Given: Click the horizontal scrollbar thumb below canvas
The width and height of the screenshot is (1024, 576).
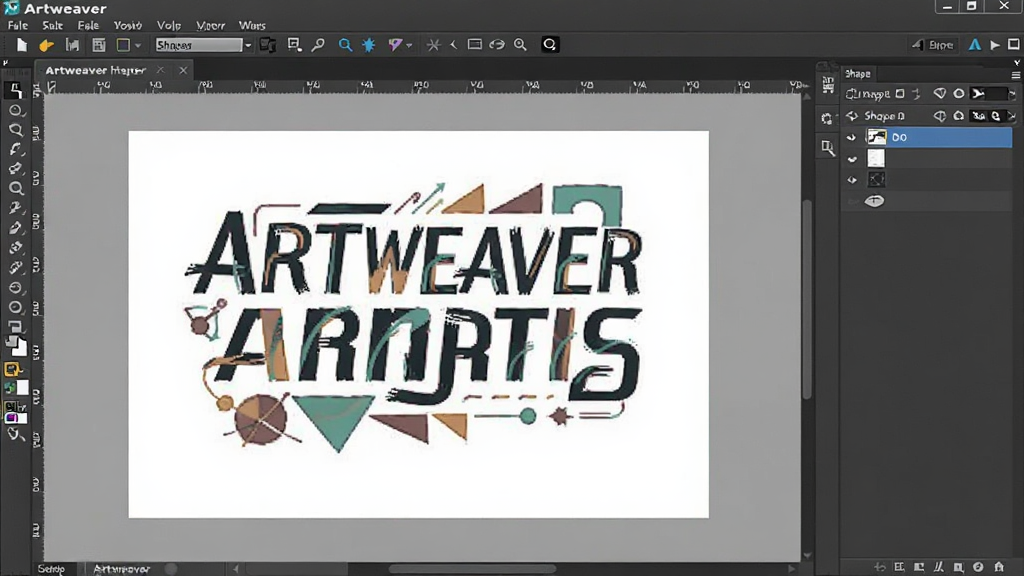Looking at the screenshot, I should tap(472, 569).
